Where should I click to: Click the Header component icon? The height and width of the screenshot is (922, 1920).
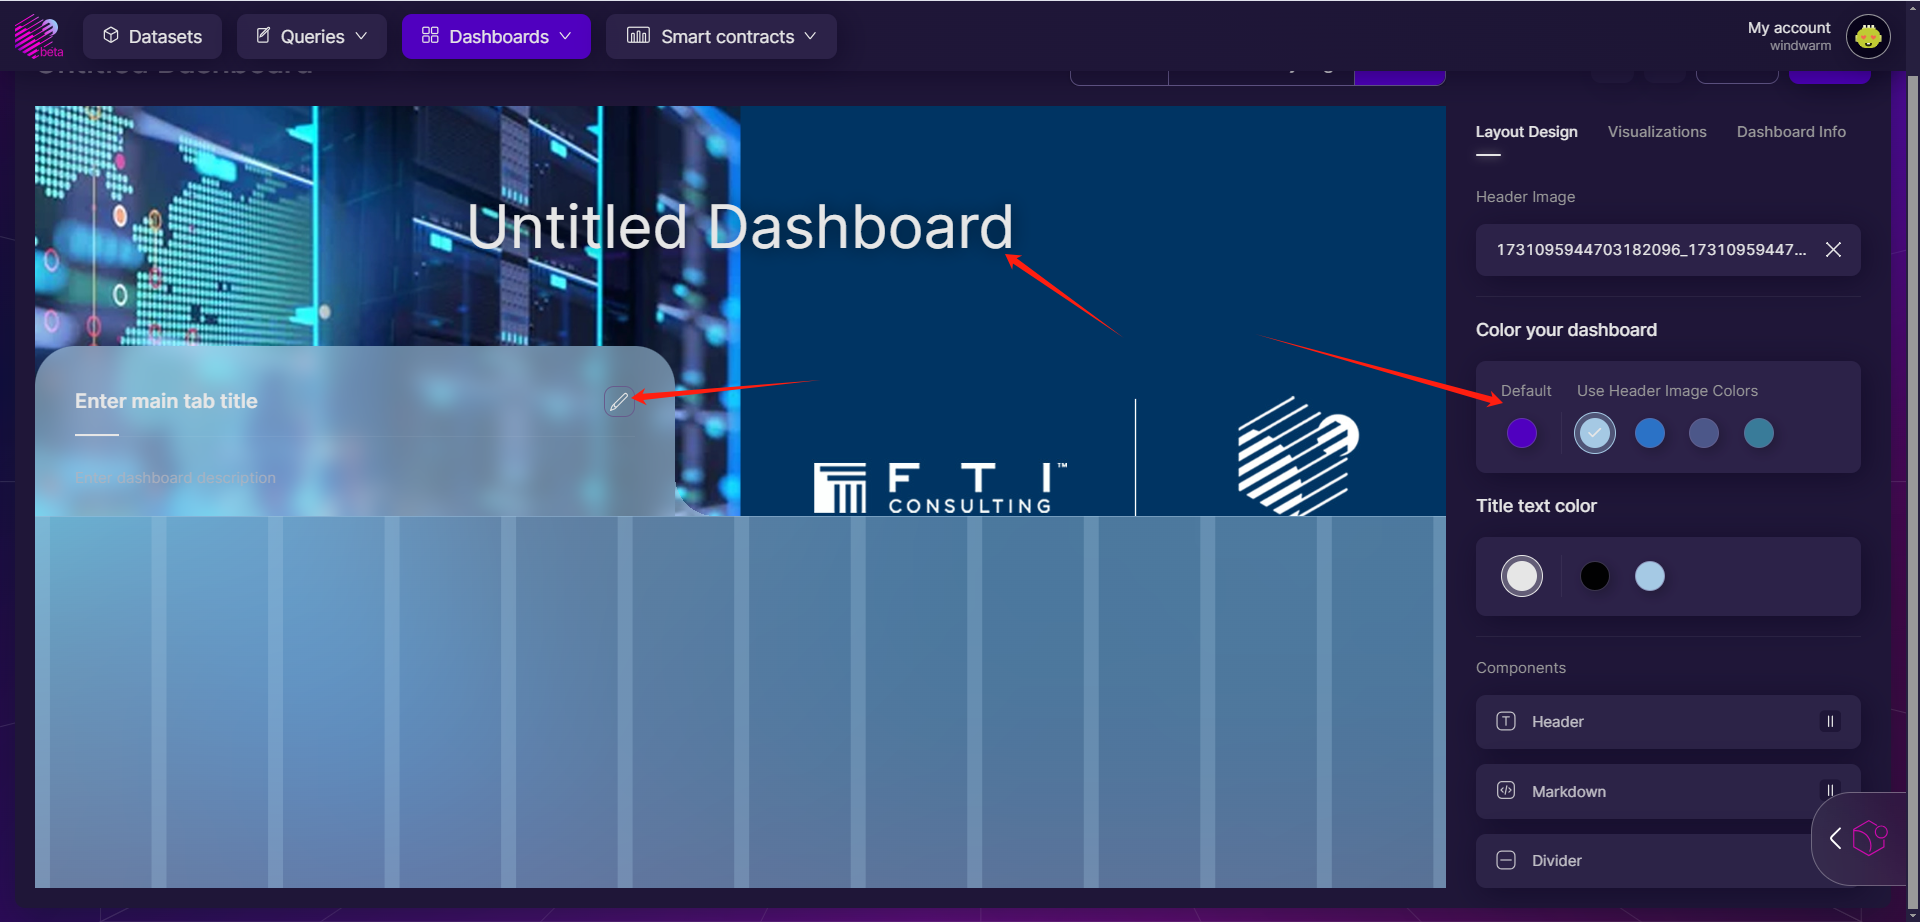pos(1505,722)
